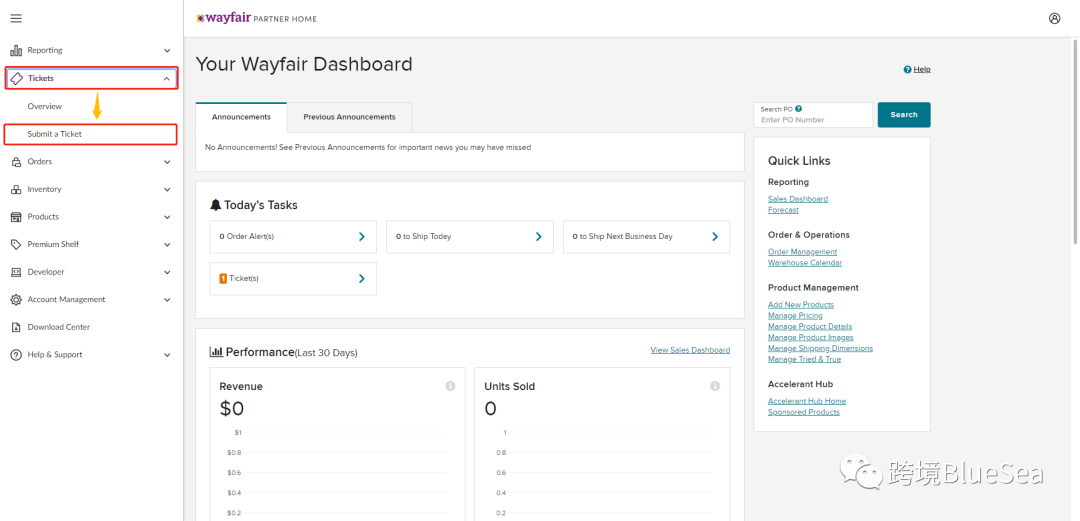Click the Download Center sidebar icon
The width and height of the screenshot is (1080, 521).
(16, 327)
